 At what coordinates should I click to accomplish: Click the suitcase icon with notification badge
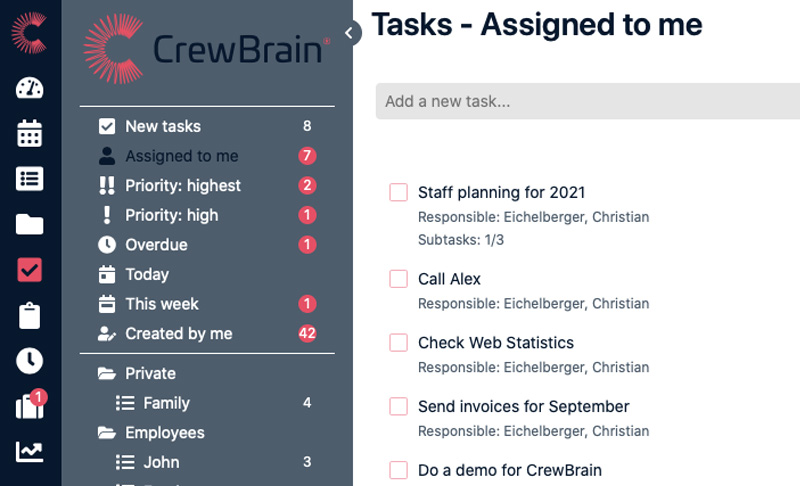30,405
